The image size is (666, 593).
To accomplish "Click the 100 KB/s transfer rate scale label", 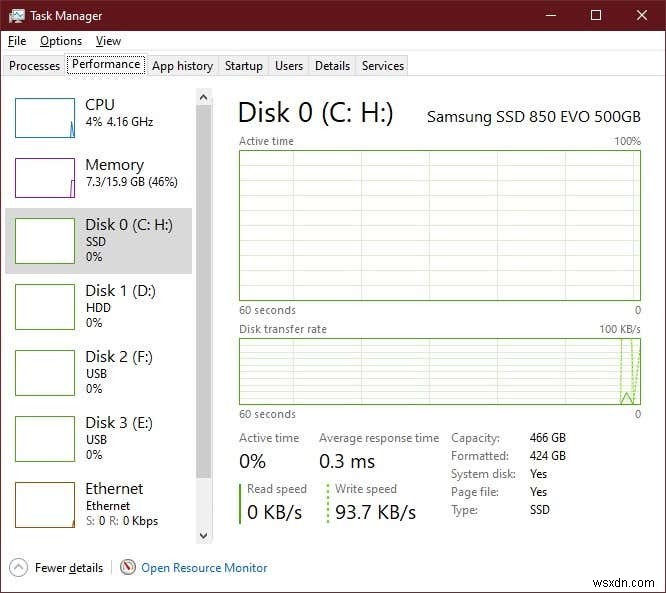I will point(620,329).
